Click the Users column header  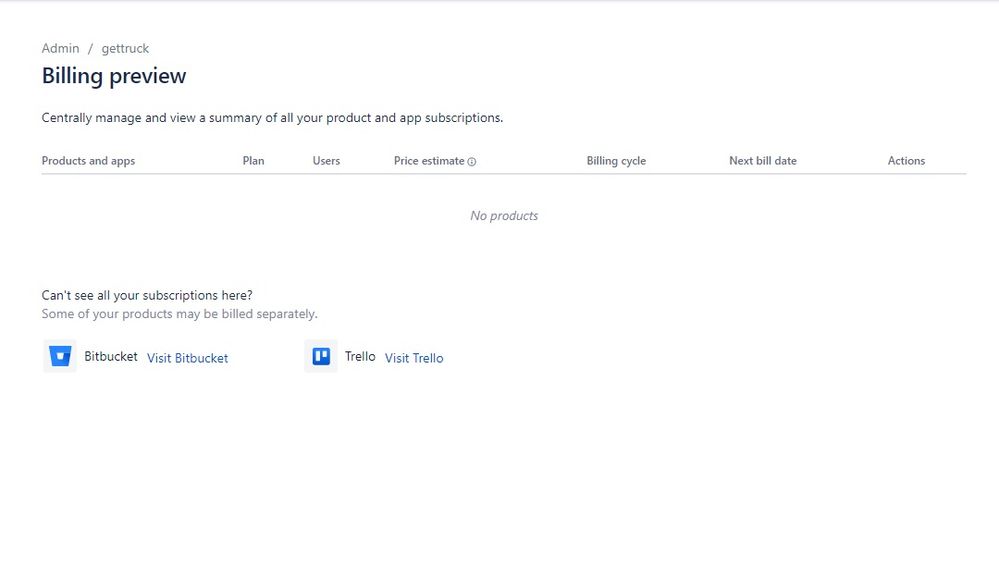tap(326, 161)
